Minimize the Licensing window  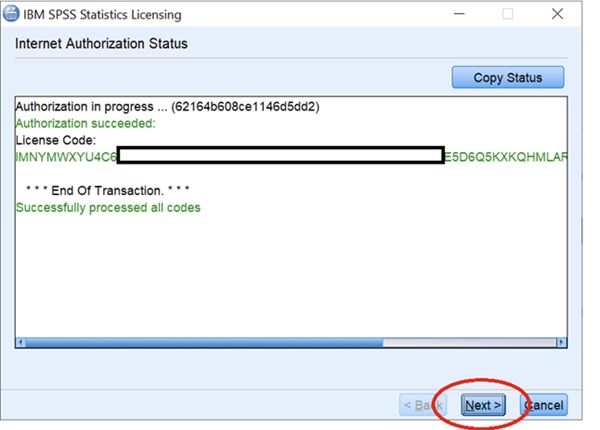tap(459, 14)
